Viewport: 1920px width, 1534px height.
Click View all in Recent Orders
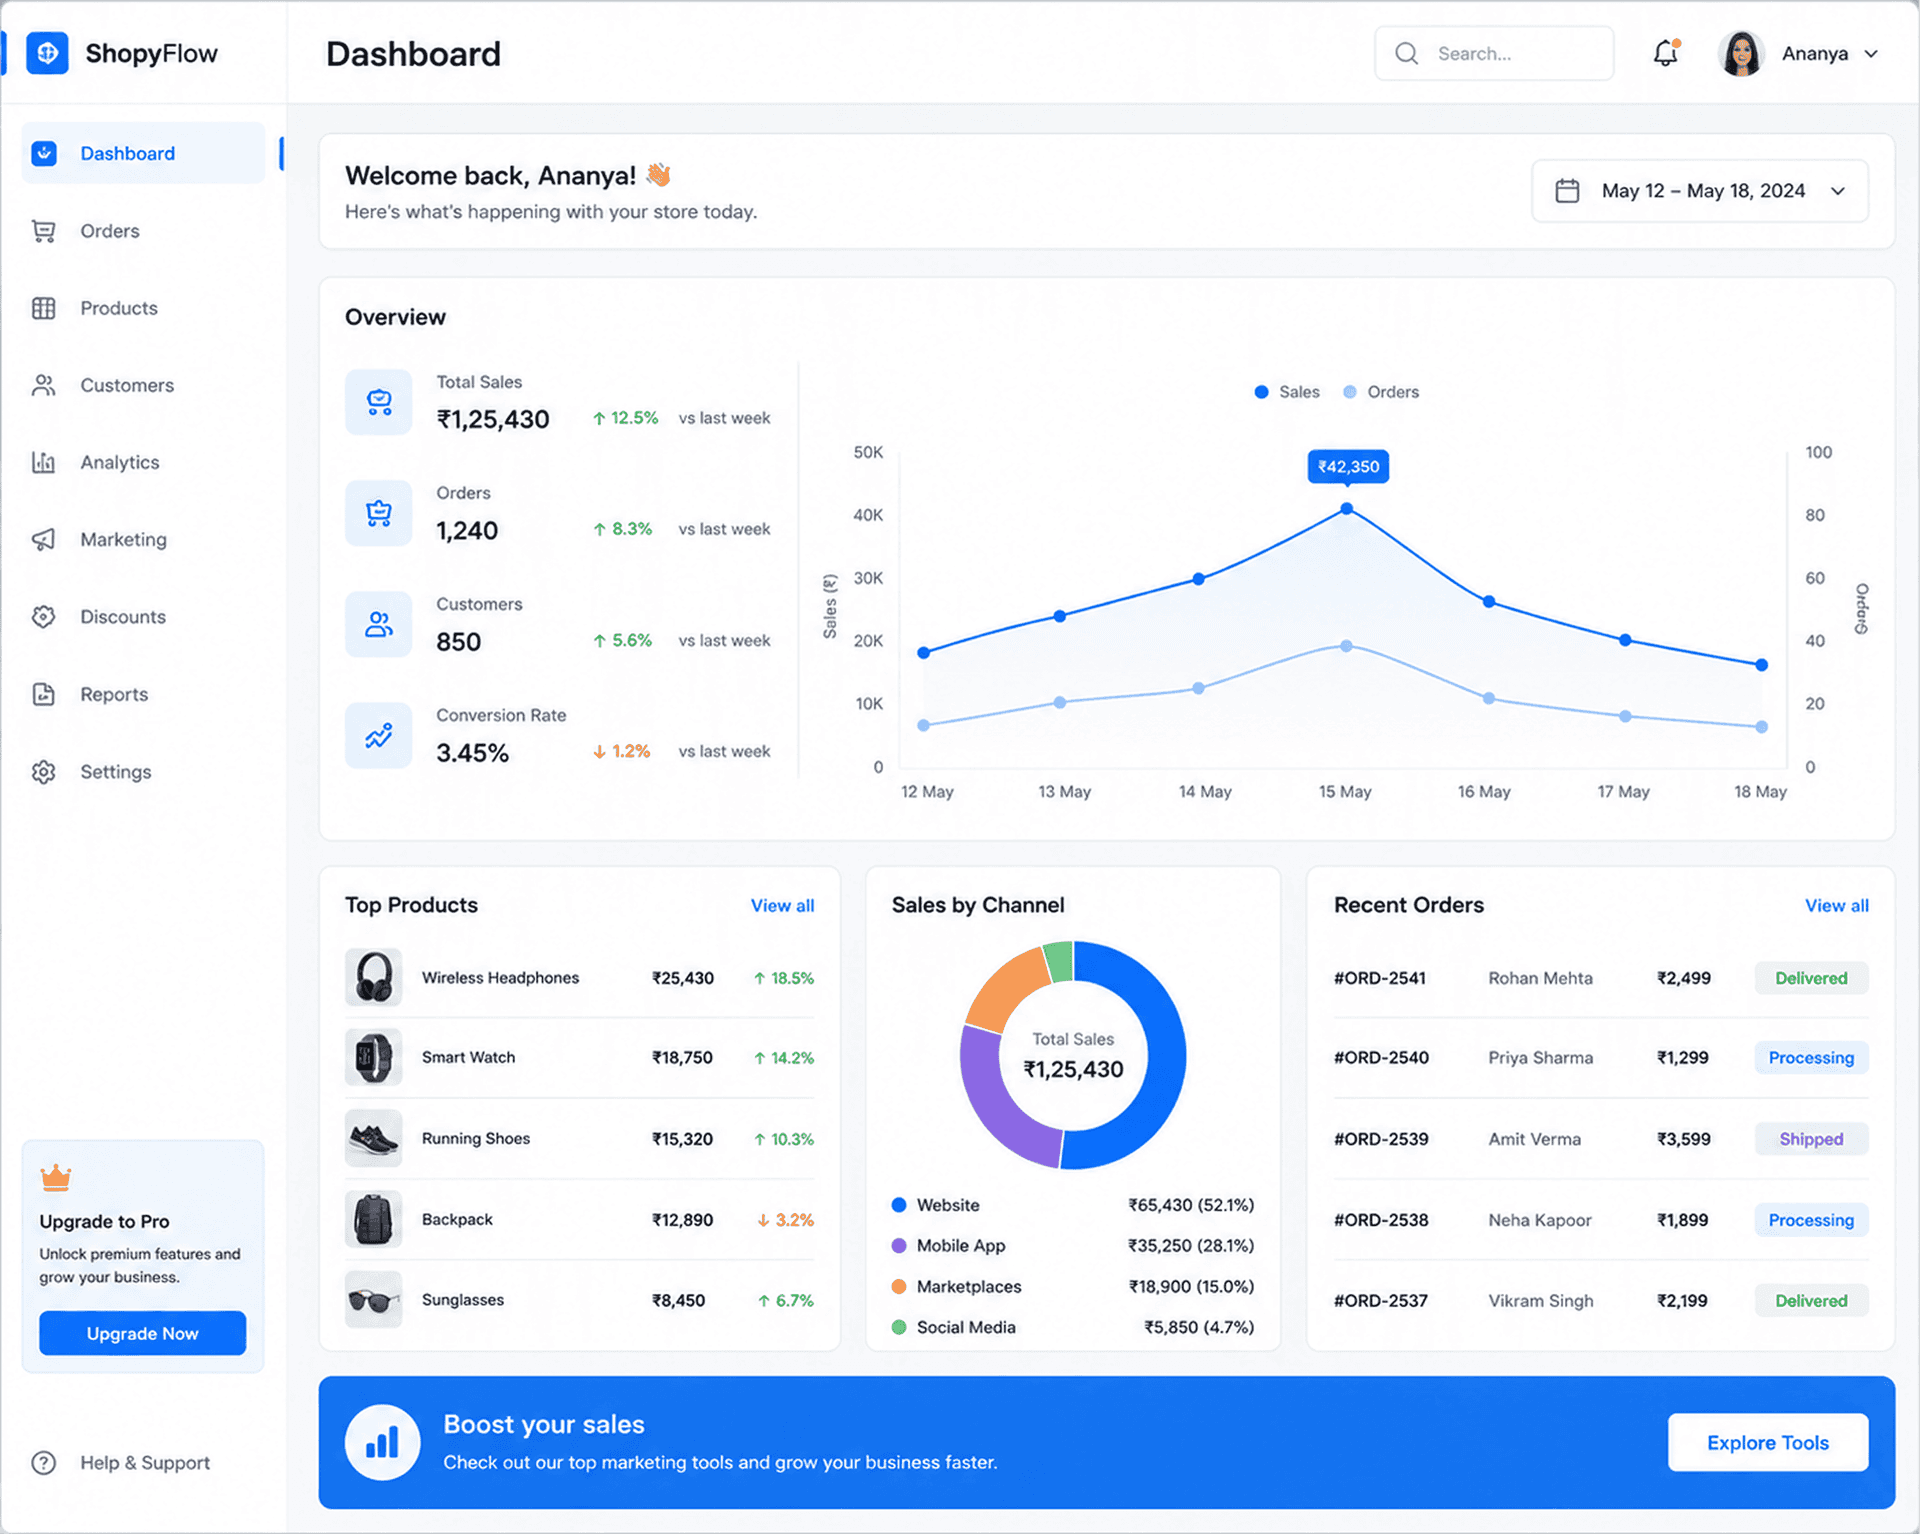(1836, 906)
